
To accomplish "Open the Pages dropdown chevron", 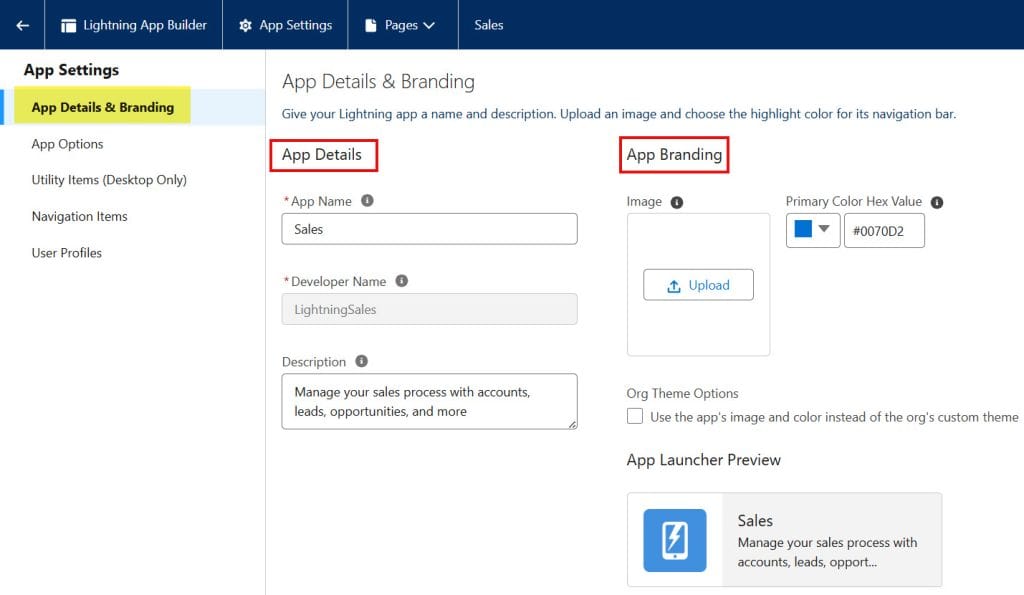I will point(429,25).
